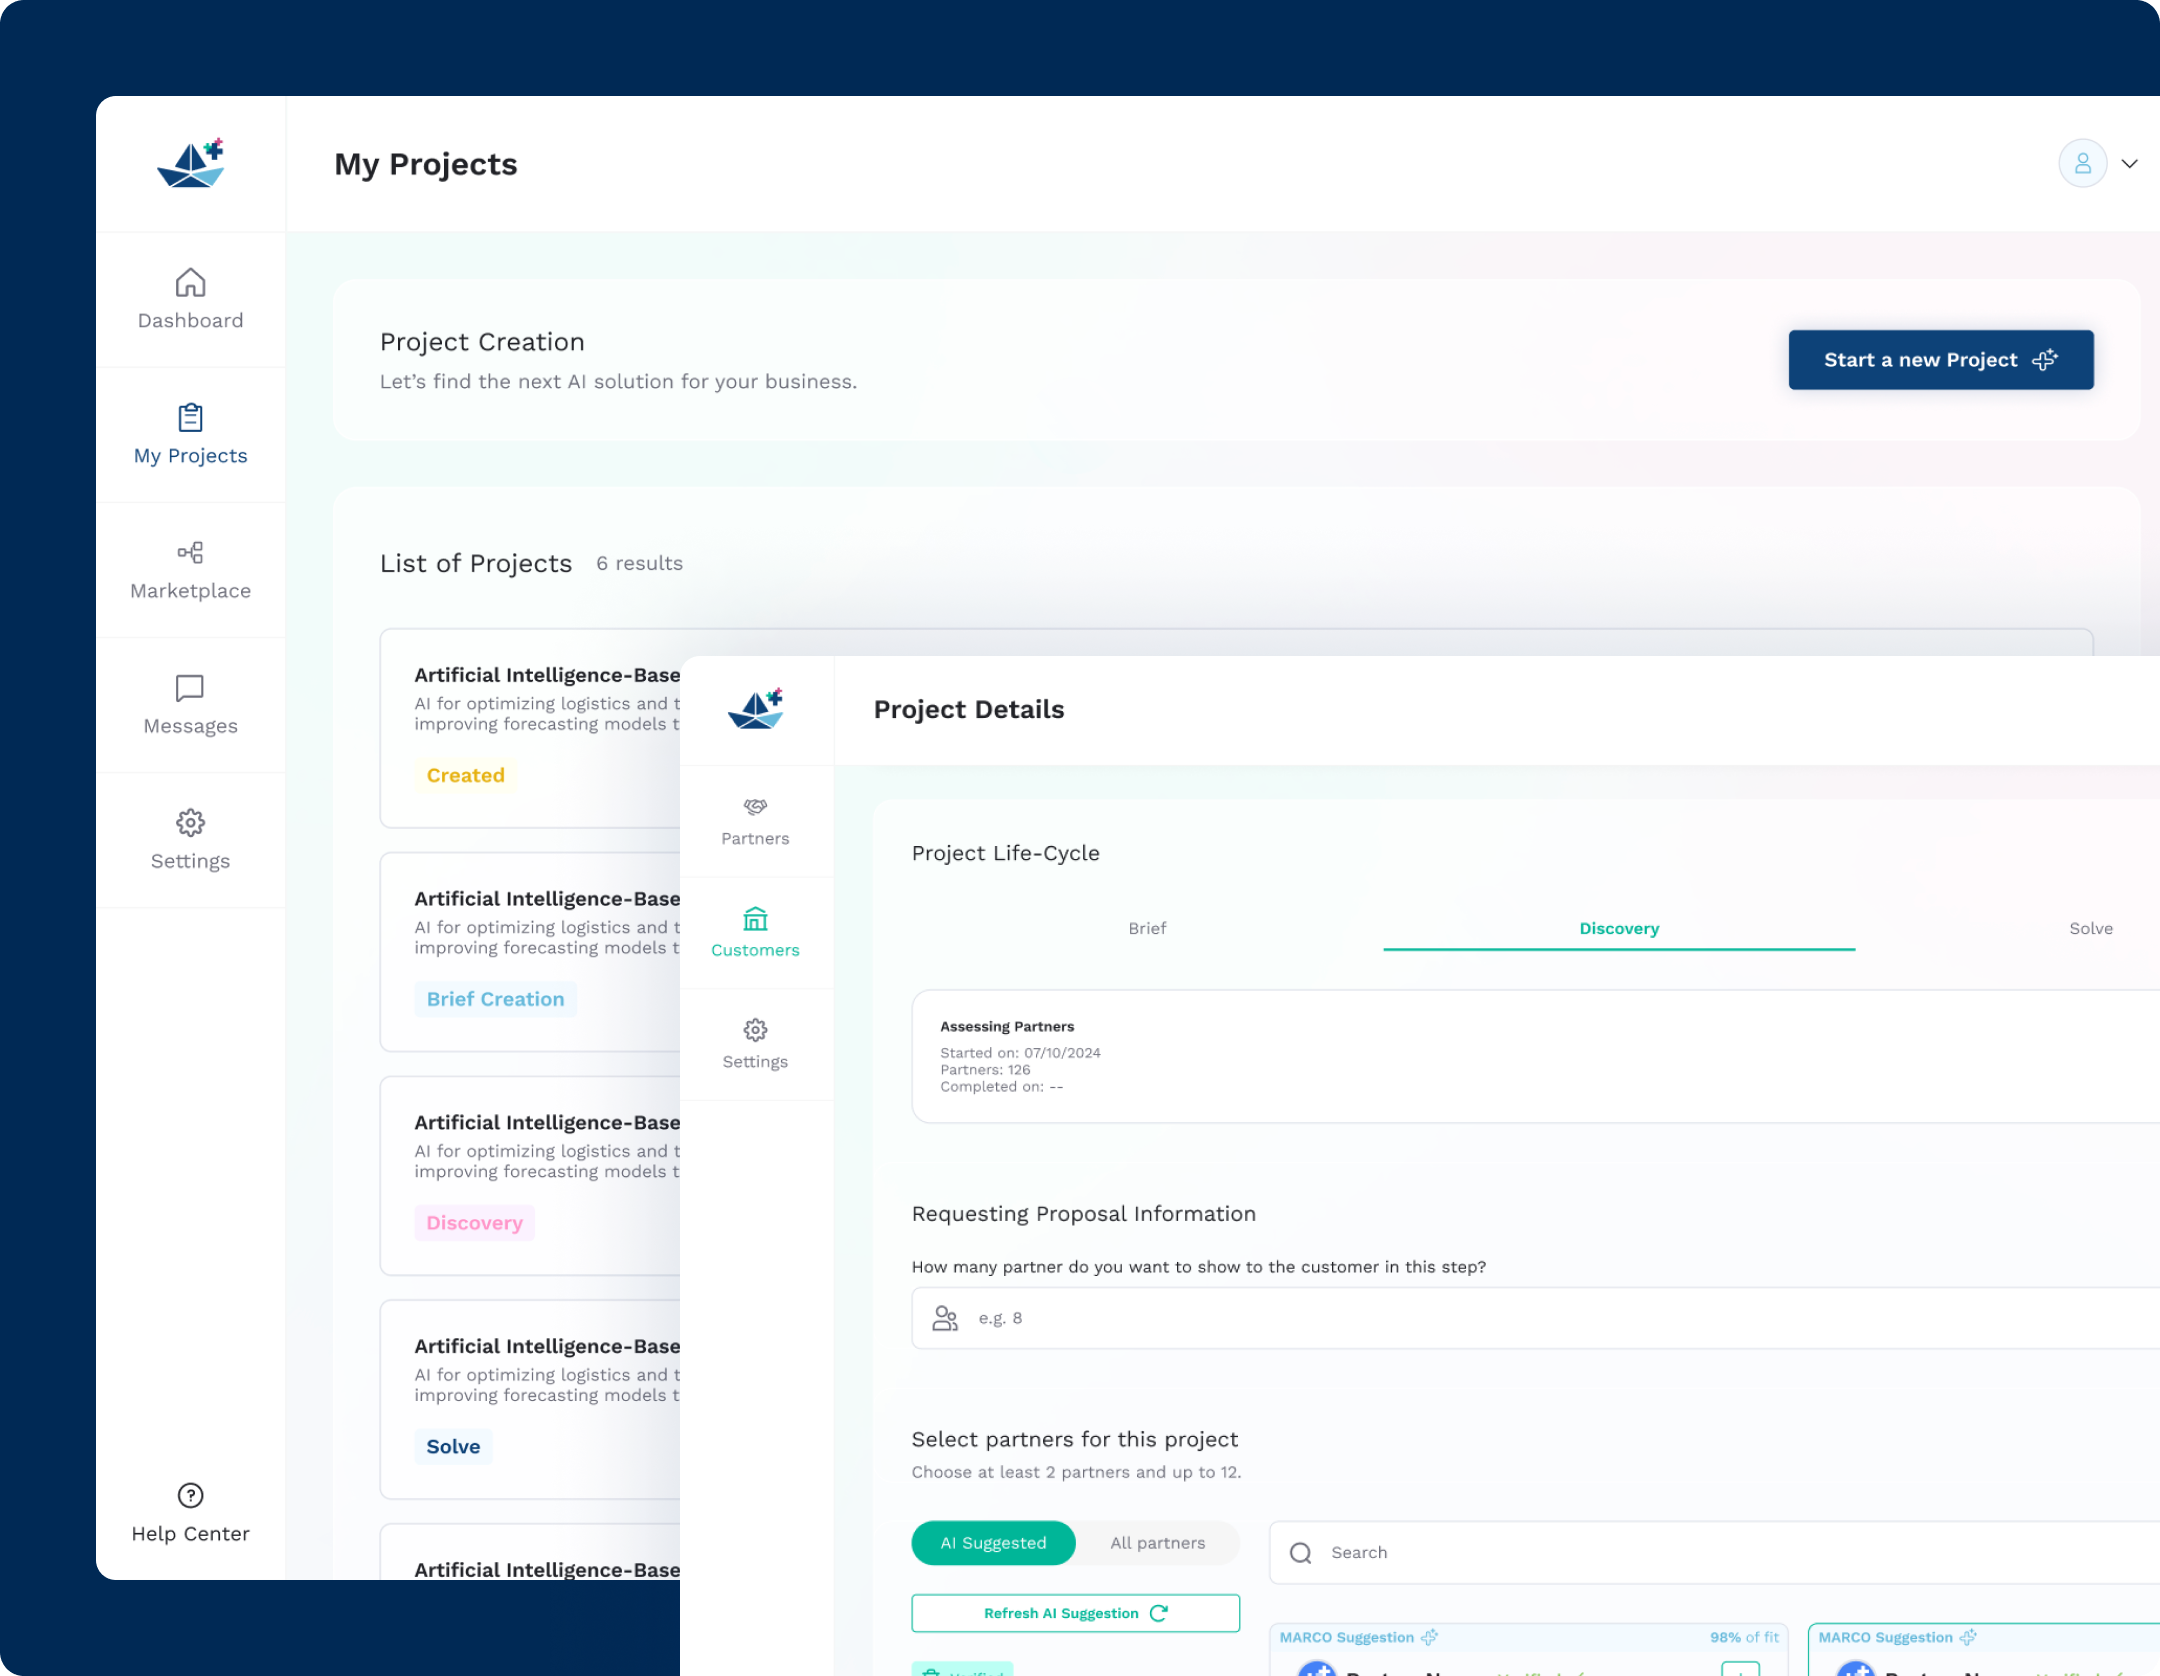Click the partner Search field

point(1714,1553)
